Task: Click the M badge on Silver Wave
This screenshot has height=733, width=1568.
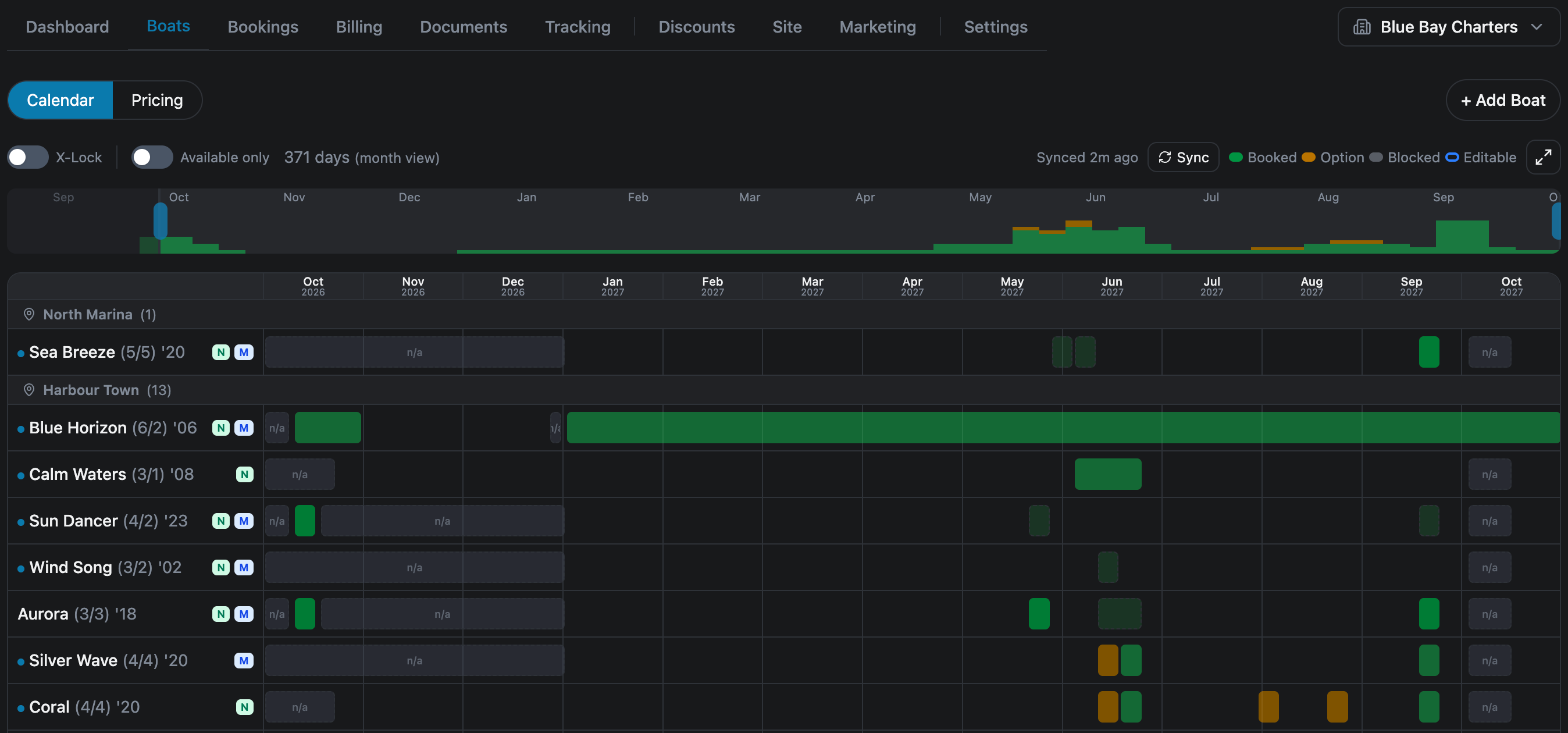Action: point(244,660)
